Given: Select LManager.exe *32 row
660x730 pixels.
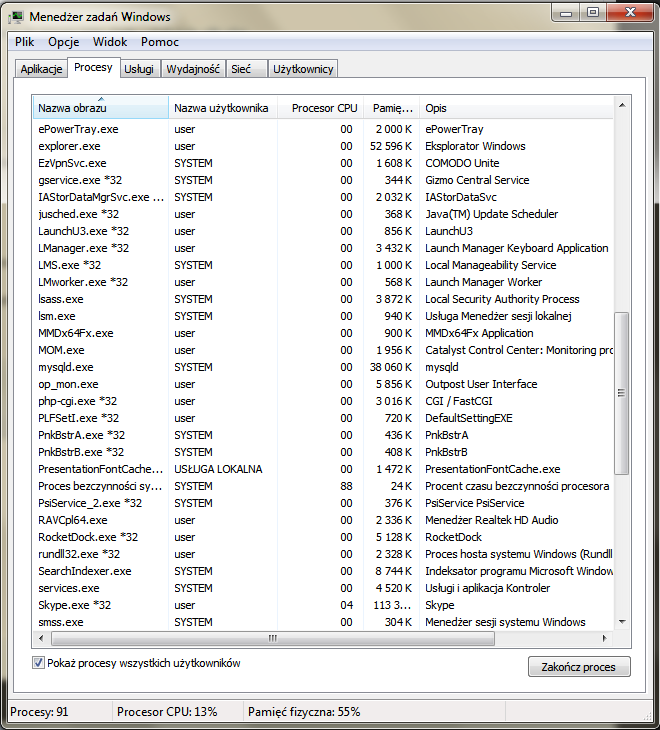Looking at the screenshot, I should pos(323,248).
